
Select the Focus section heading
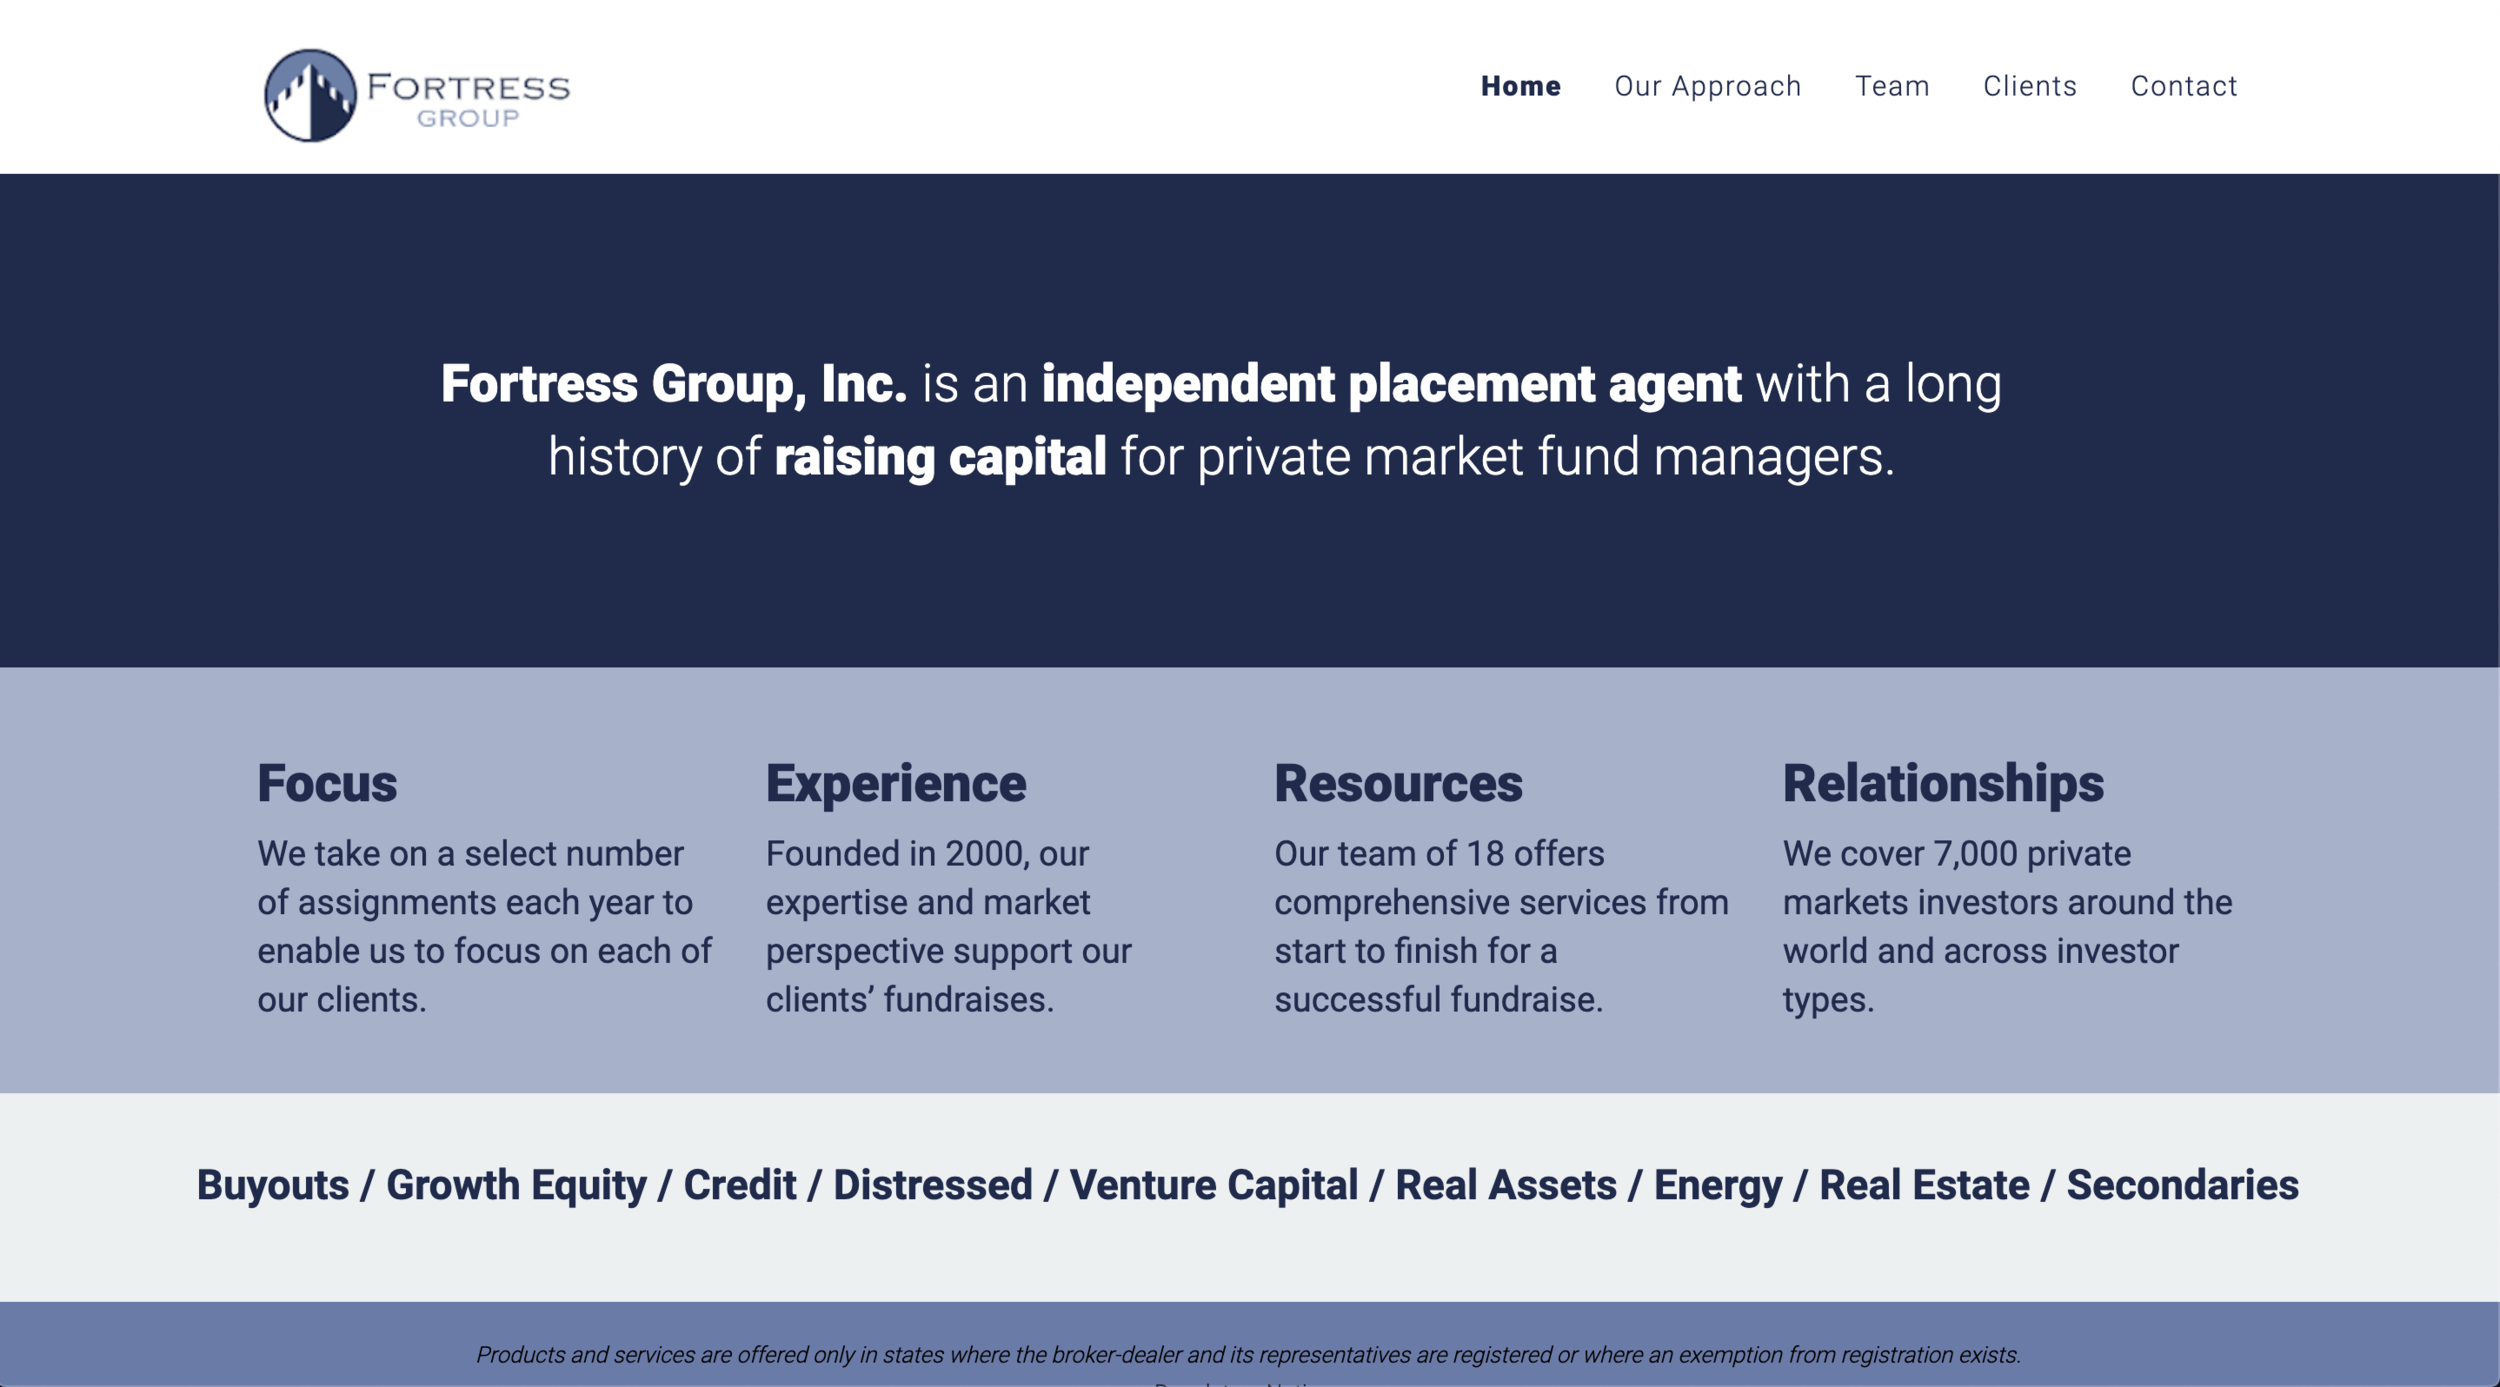point(327,783)
